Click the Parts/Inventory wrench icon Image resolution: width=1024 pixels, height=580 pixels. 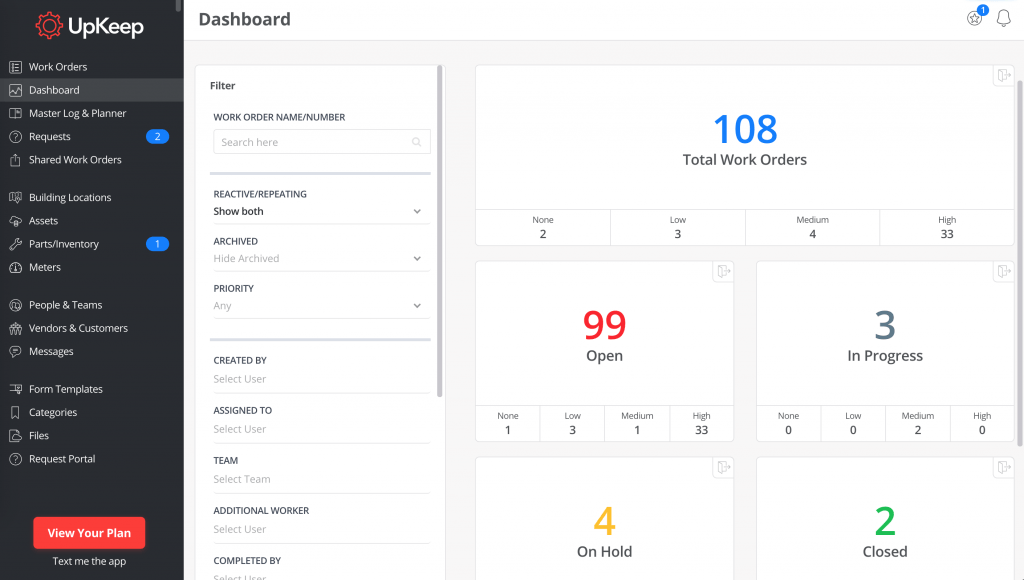tap(15, 244)
